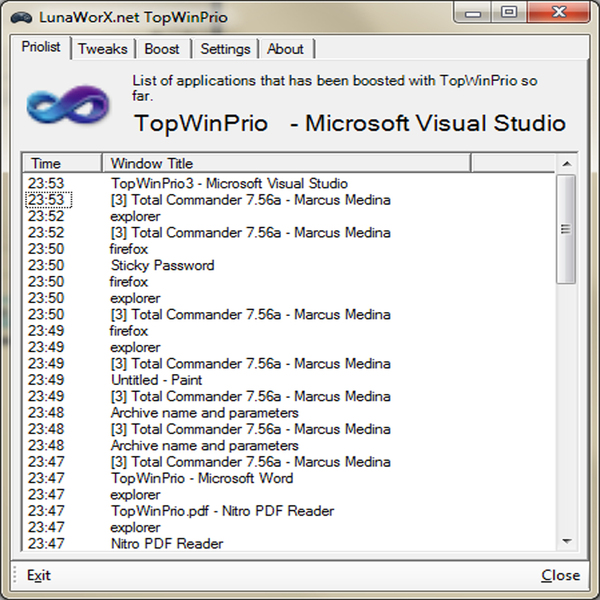
Task: Click the list scrollbar up arrow
Action: click(567, 164)
